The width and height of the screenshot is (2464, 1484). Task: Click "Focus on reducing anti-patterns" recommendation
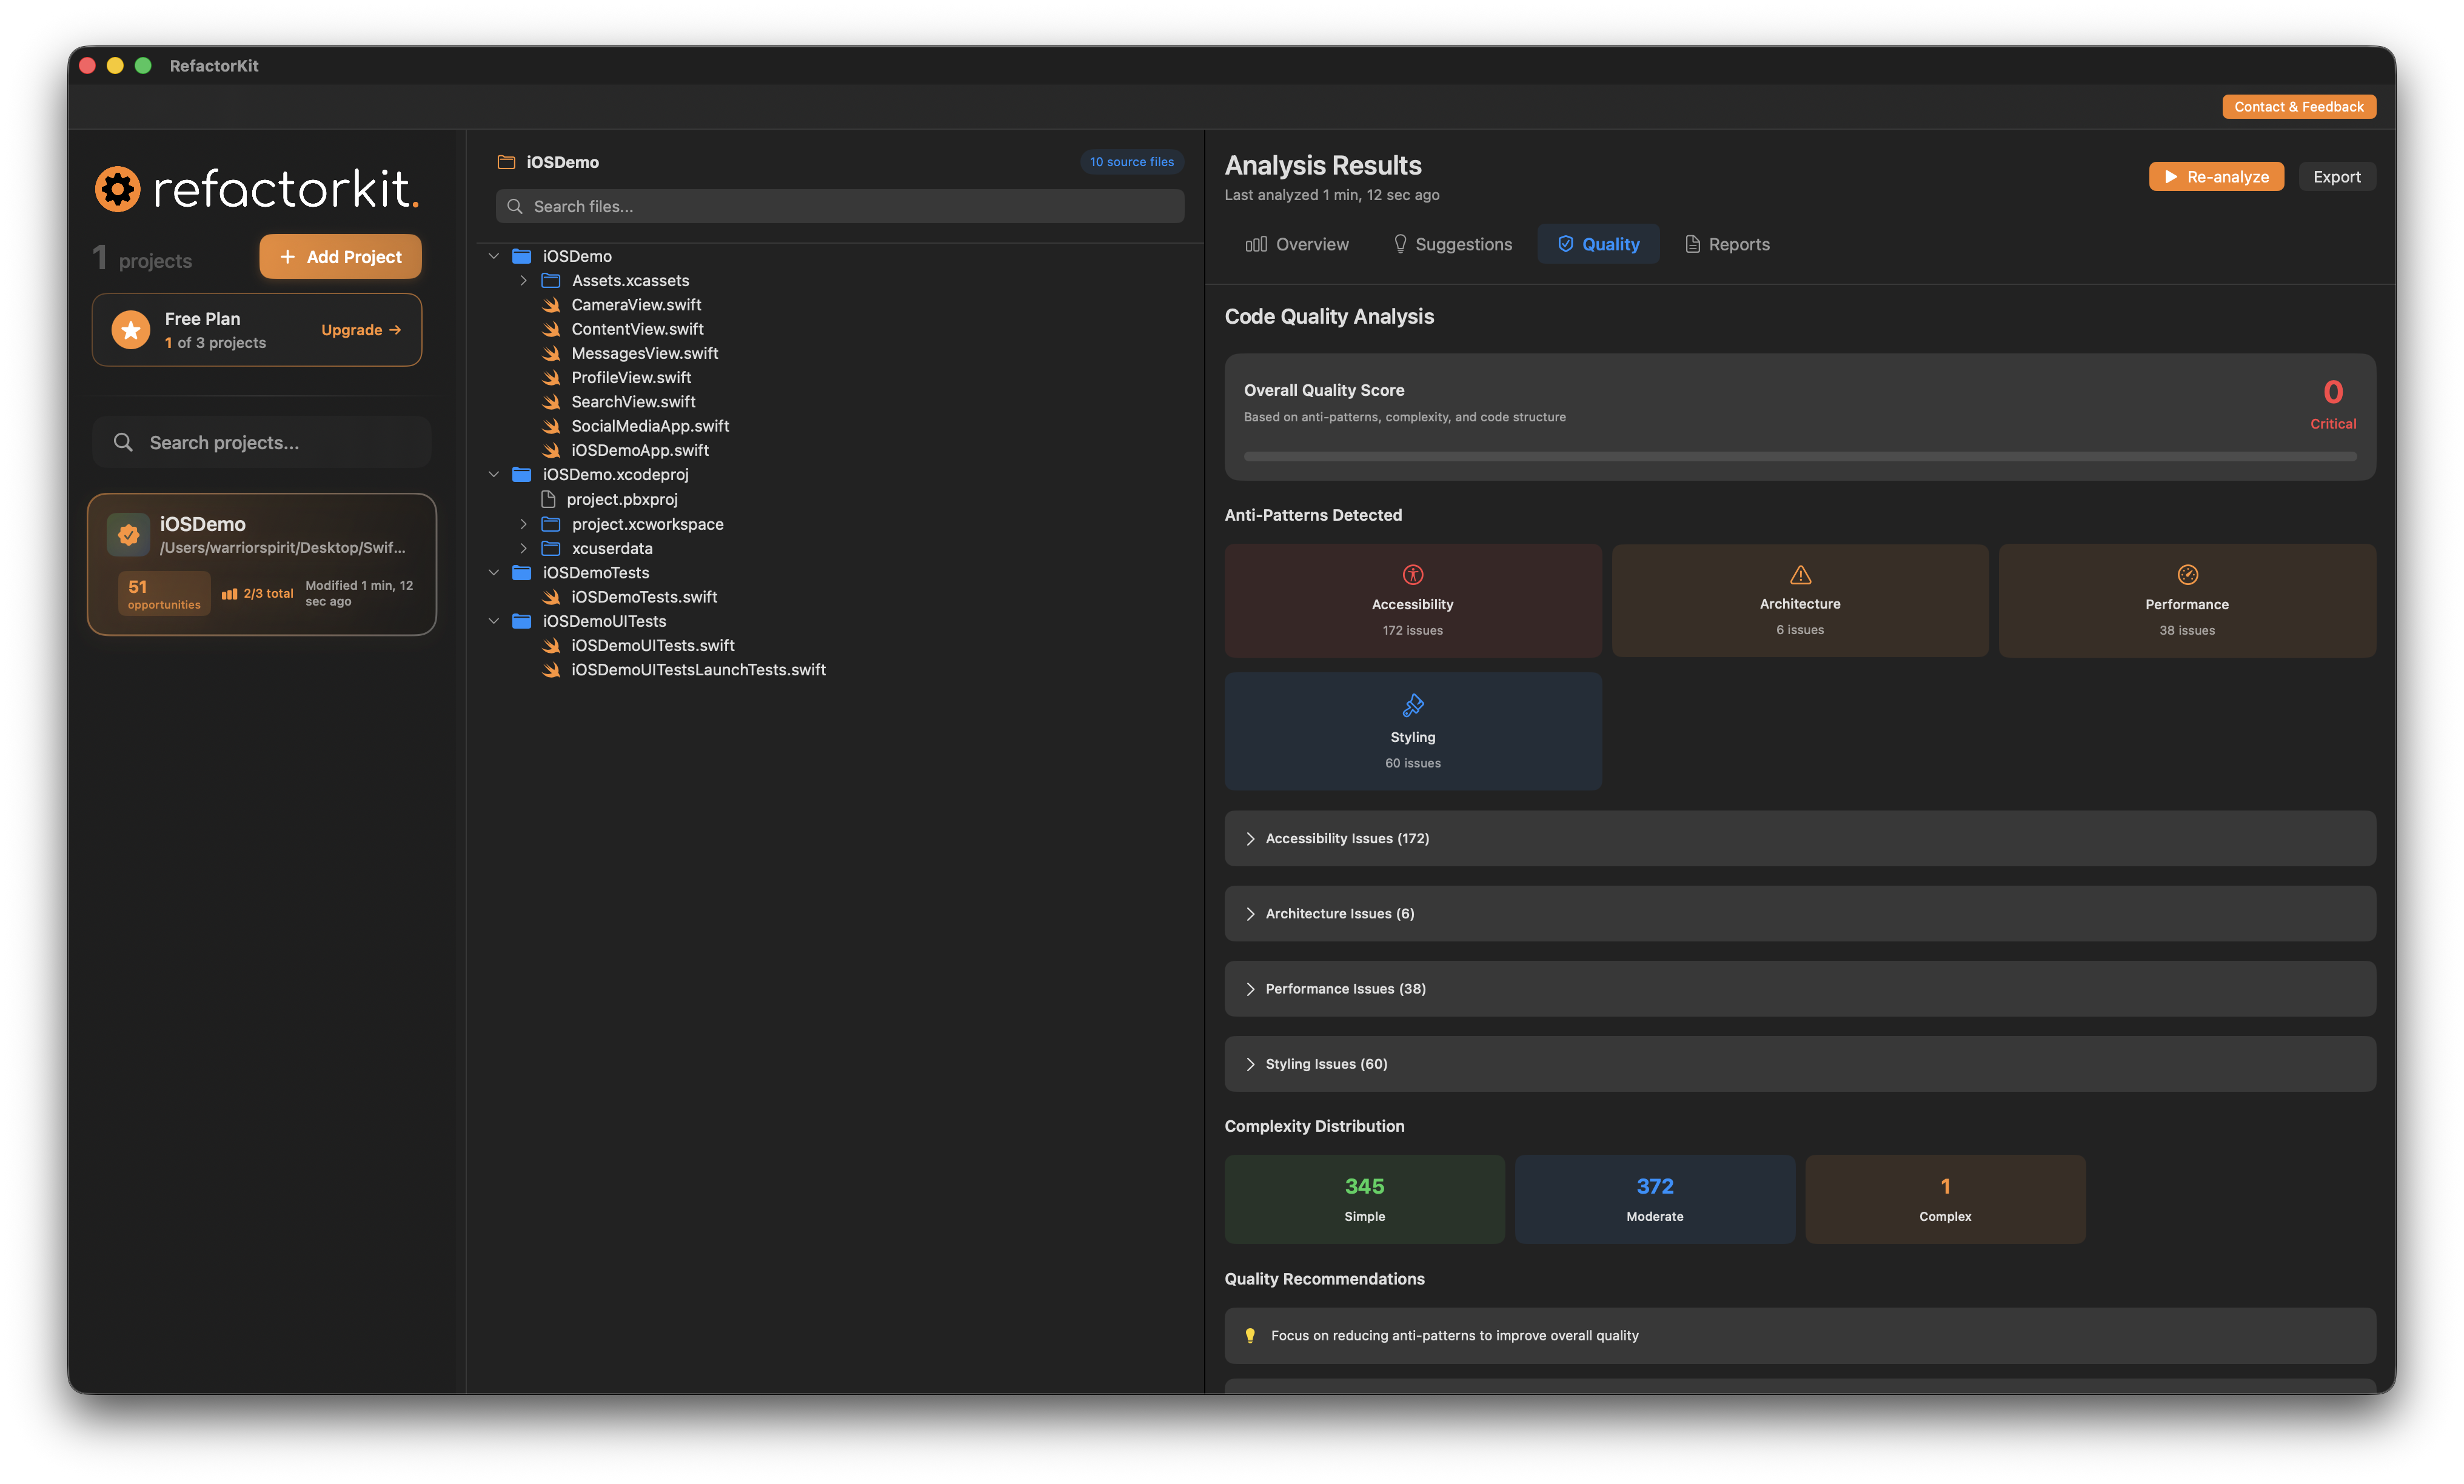point(1799,1336)
